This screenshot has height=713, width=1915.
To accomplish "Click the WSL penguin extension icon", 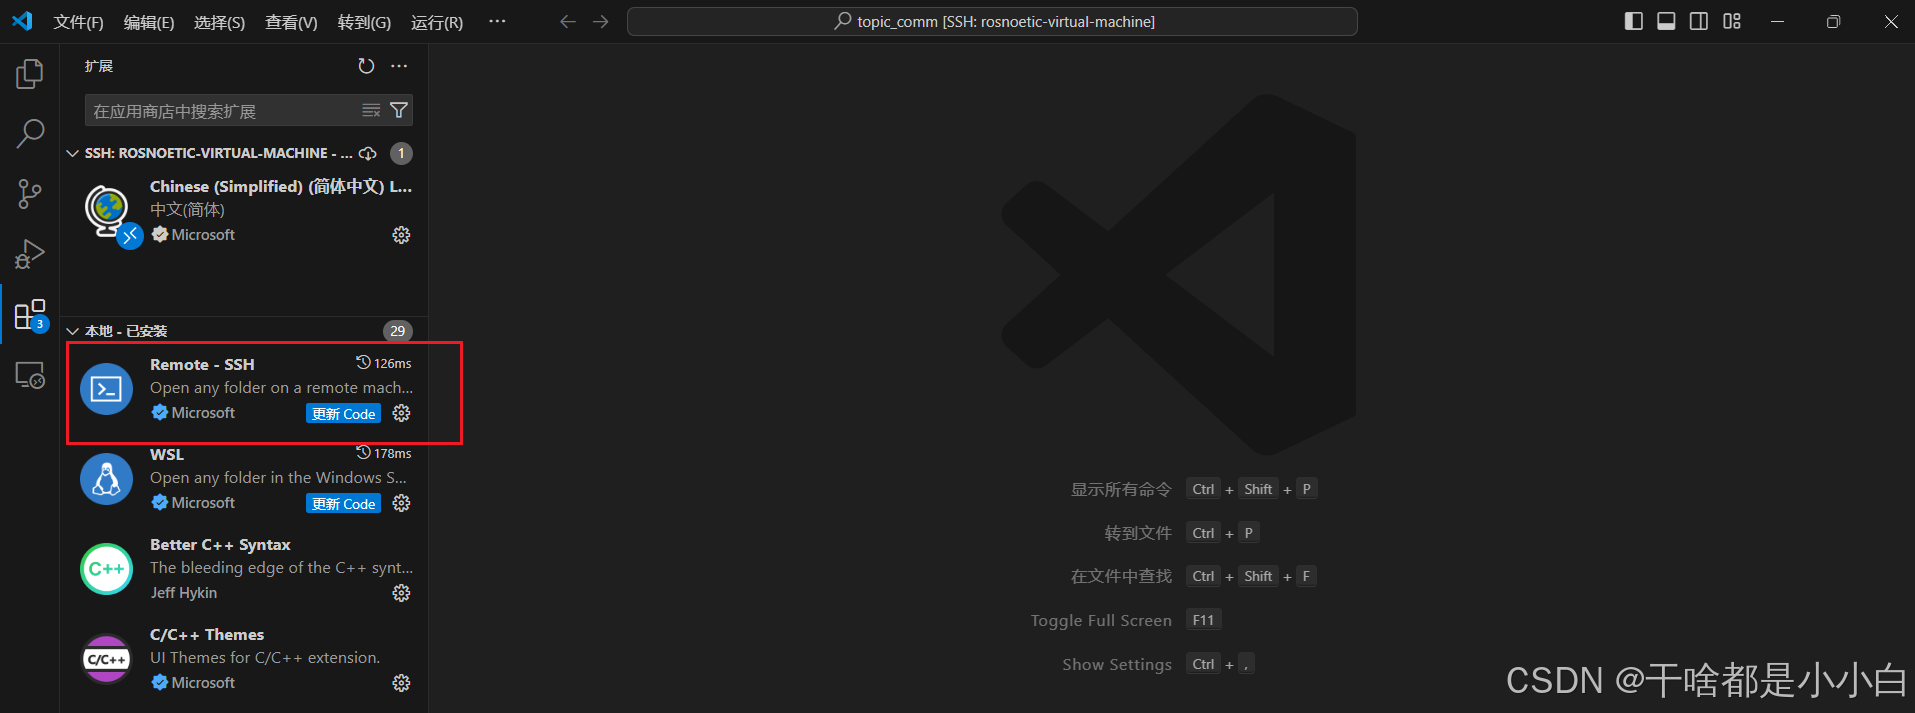I will coord(106,479).
